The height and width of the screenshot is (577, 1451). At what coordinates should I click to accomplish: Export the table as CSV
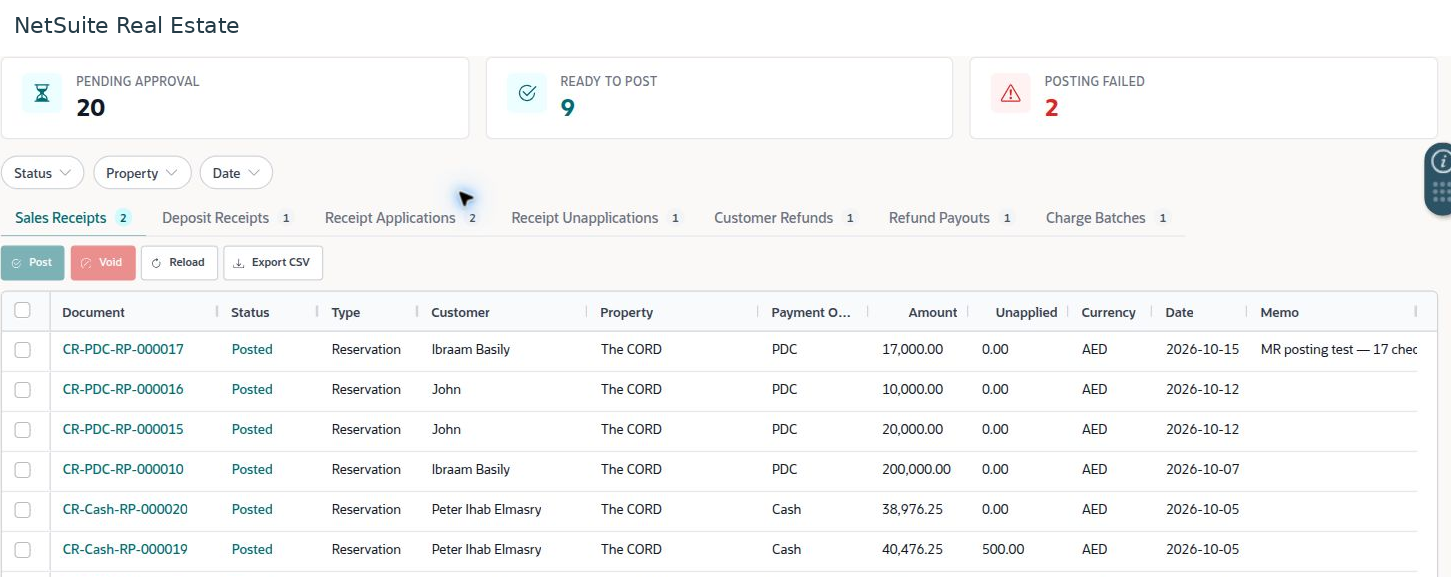273,263
